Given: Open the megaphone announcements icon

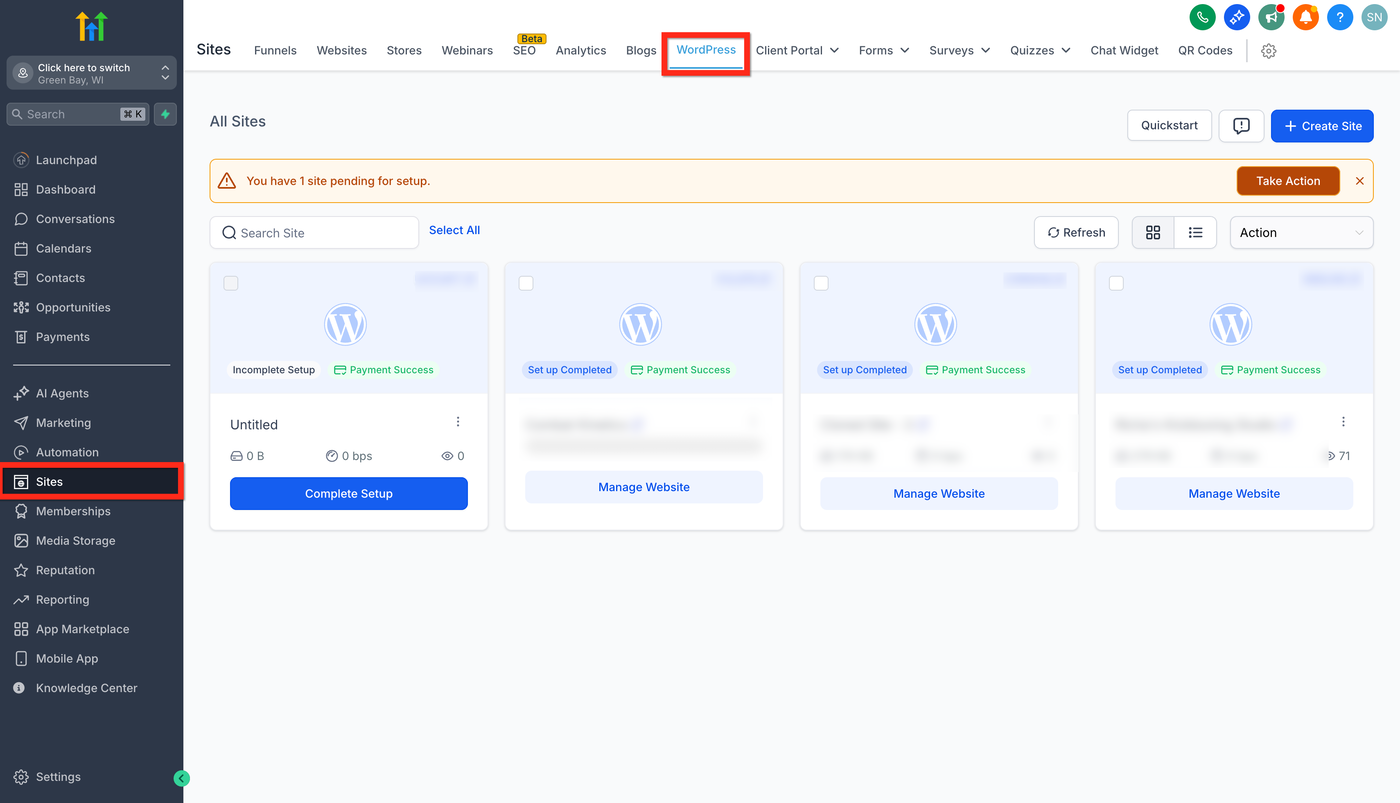Looking at the screenshot, I should point(1271,17).
